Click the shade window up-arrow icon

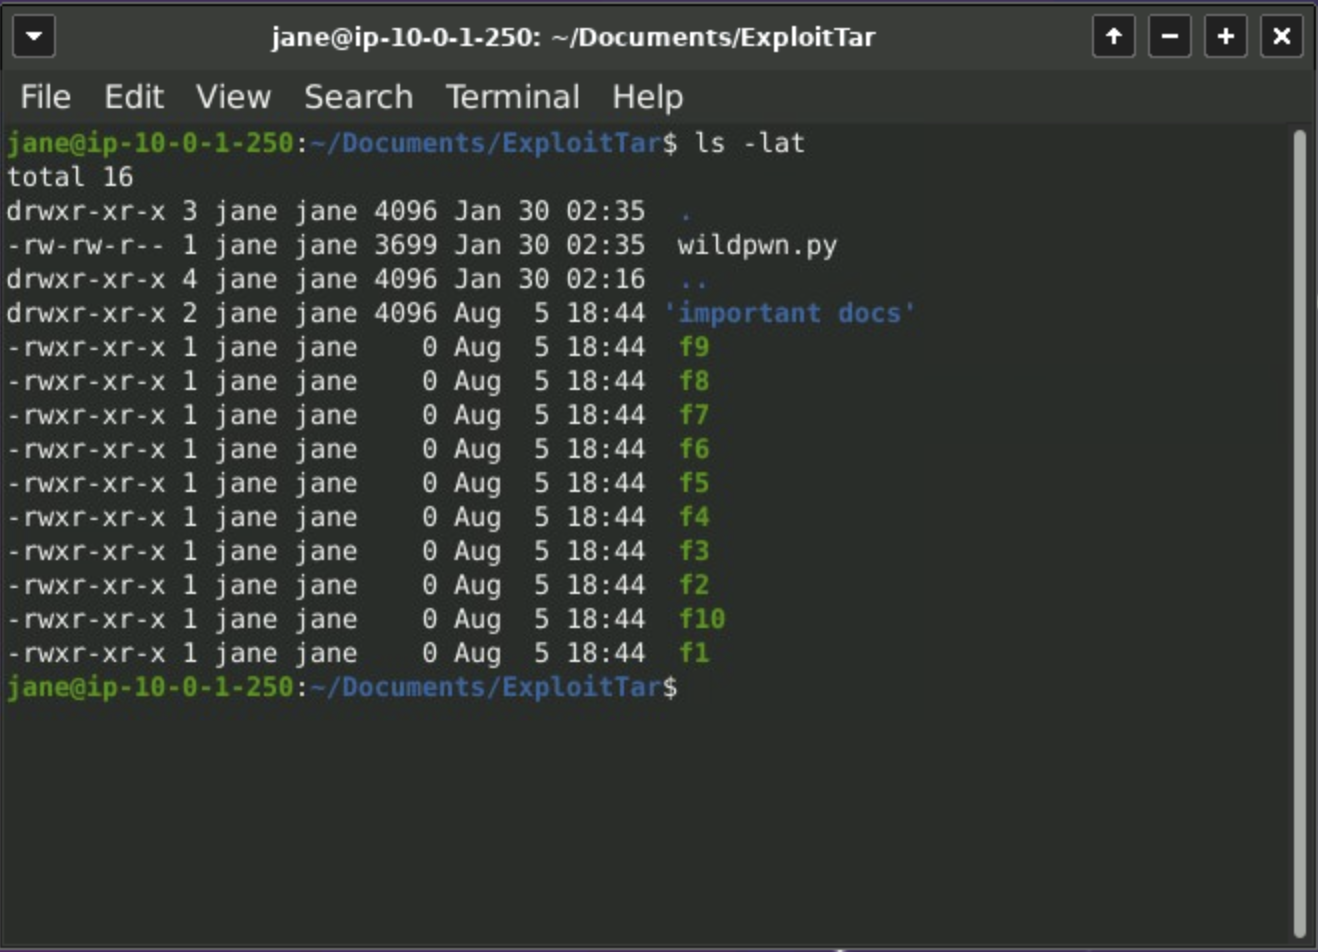pos(1113,36)
